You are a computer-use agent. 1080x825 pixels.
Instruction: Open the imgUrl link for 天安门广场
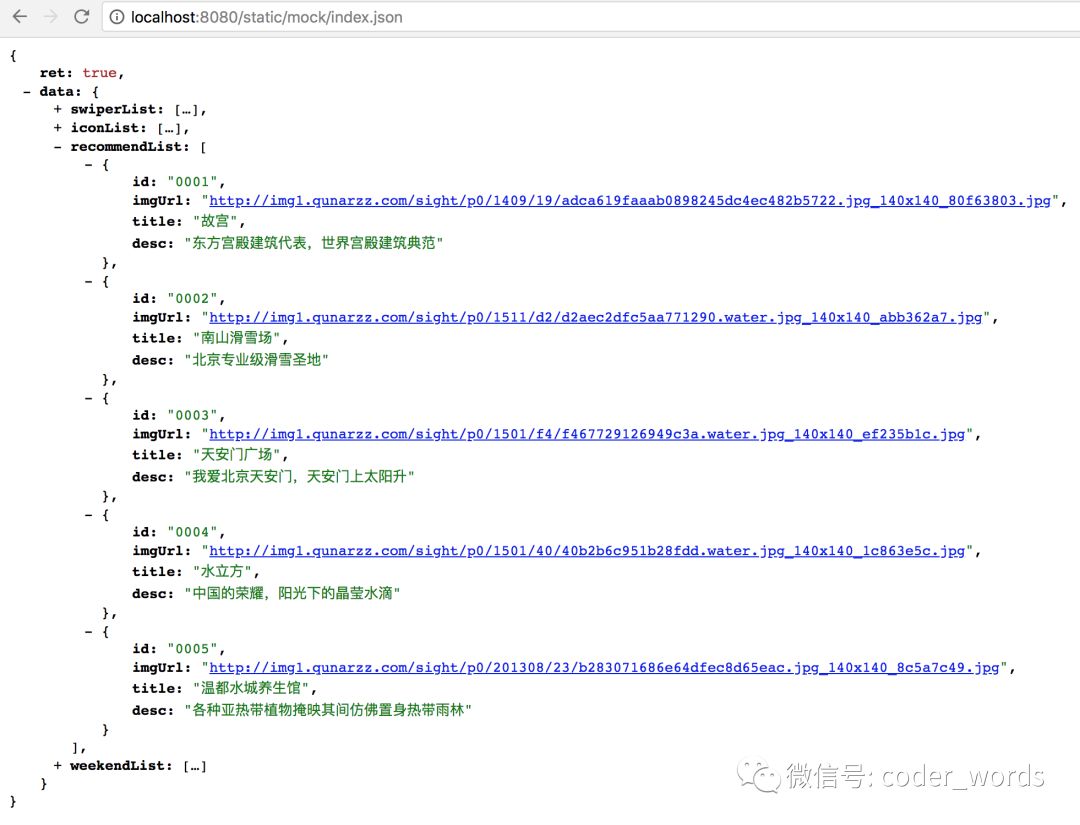587,434
